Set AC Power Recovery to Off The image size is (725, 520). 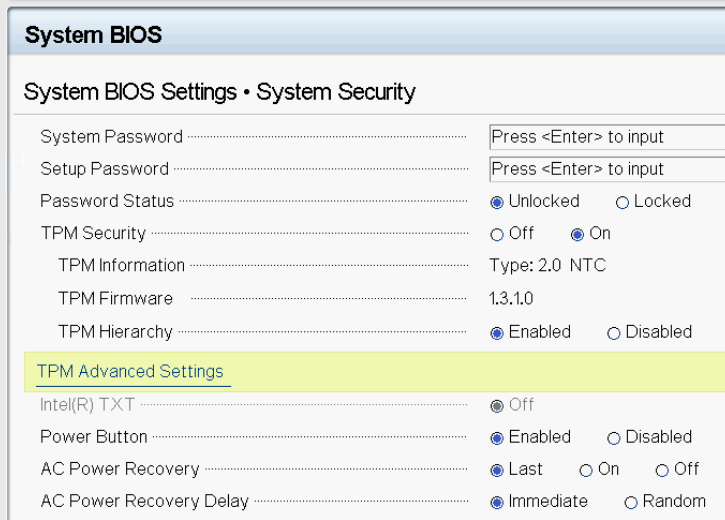(662, 470)
